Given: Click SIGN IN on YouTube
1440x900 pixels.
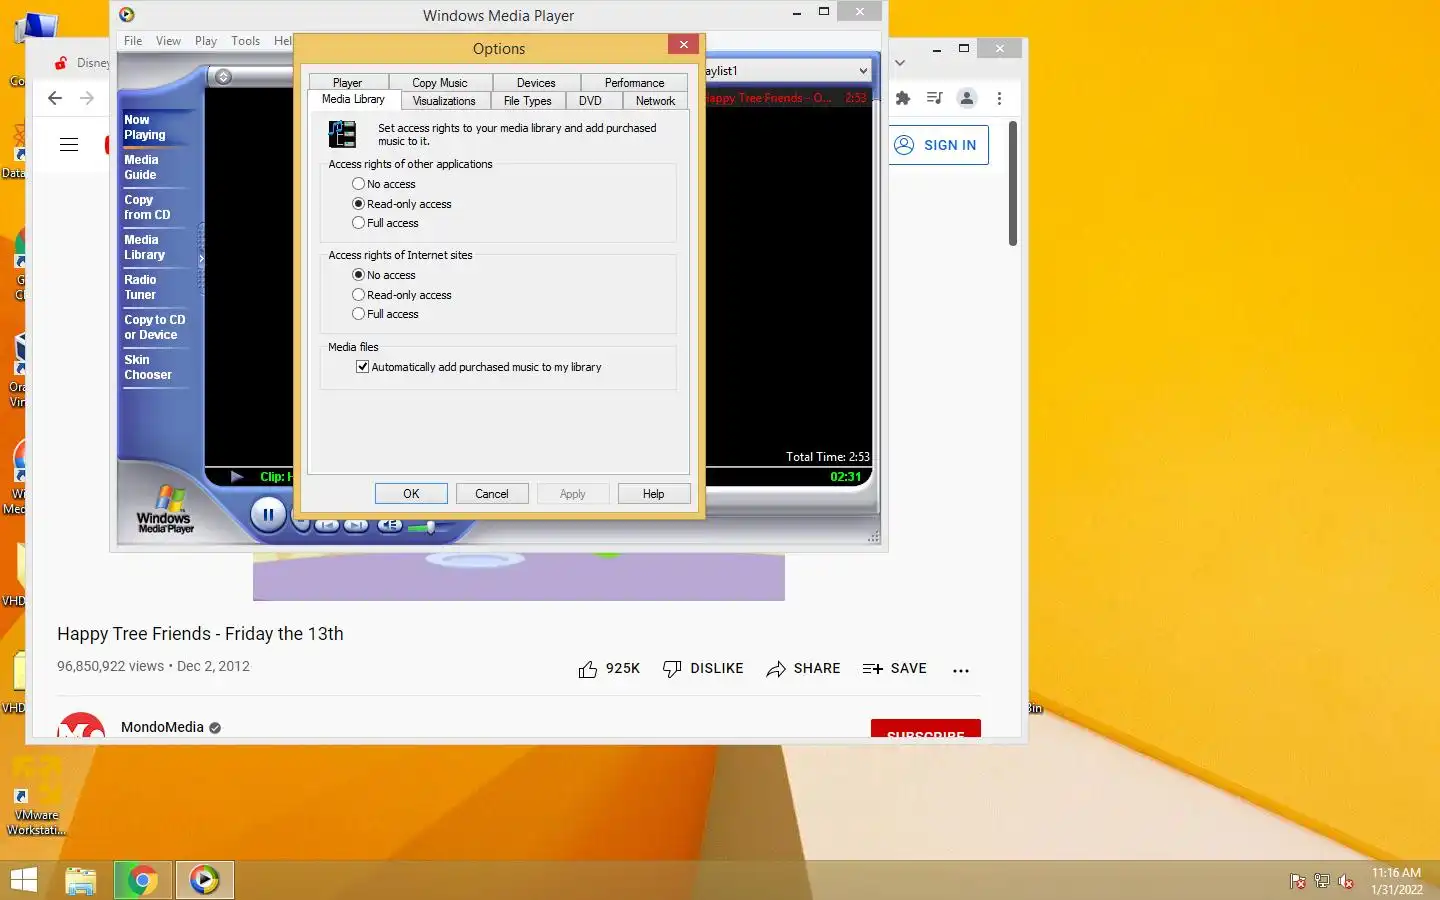Looking at the screenshot, I should point(938,145).
